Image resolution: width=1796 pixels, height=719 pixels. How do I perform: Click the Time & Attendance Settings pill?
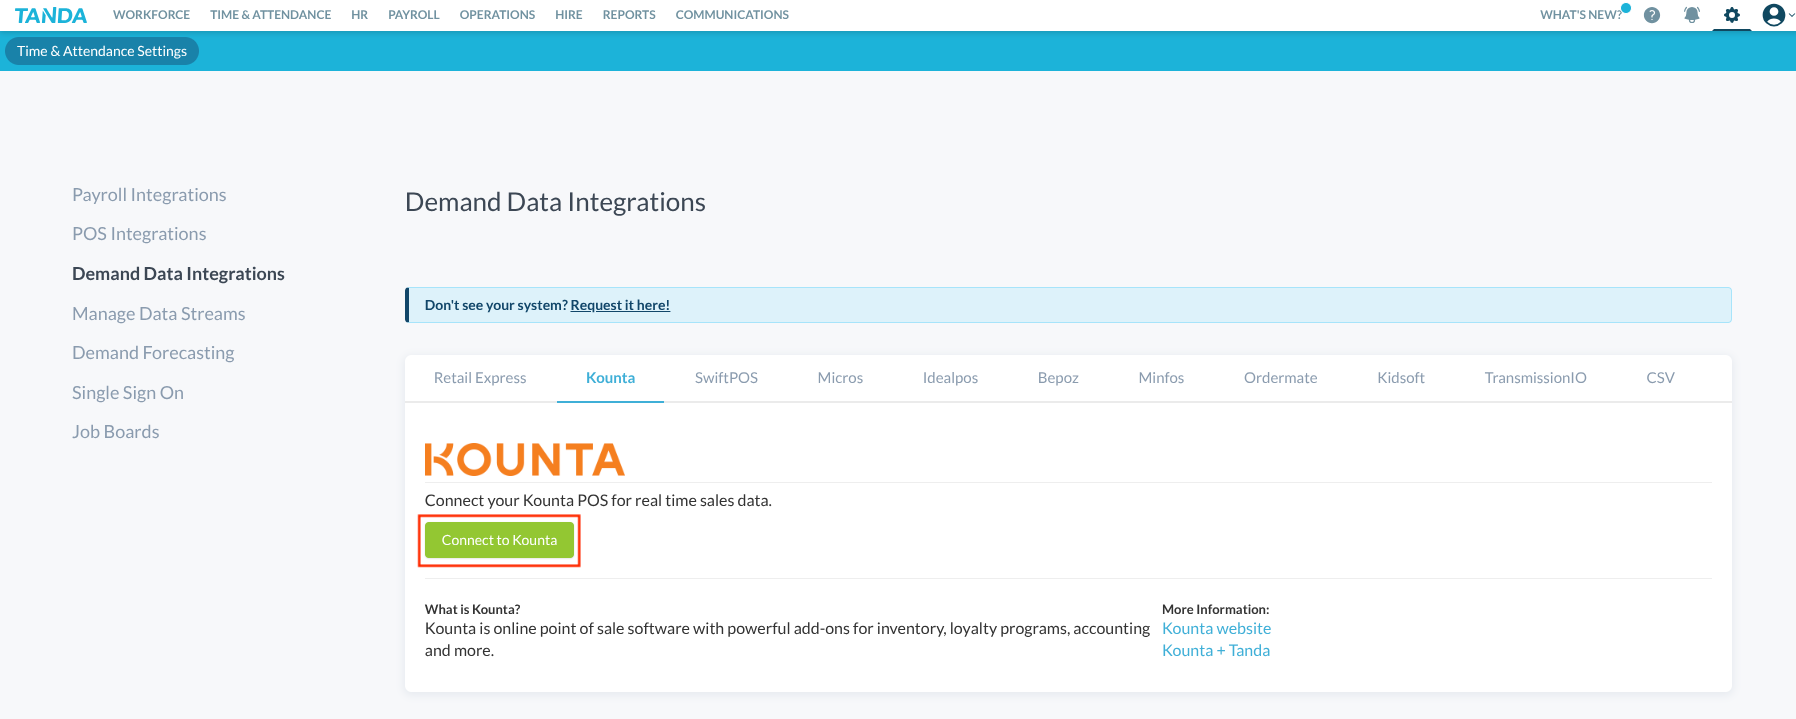102,51
